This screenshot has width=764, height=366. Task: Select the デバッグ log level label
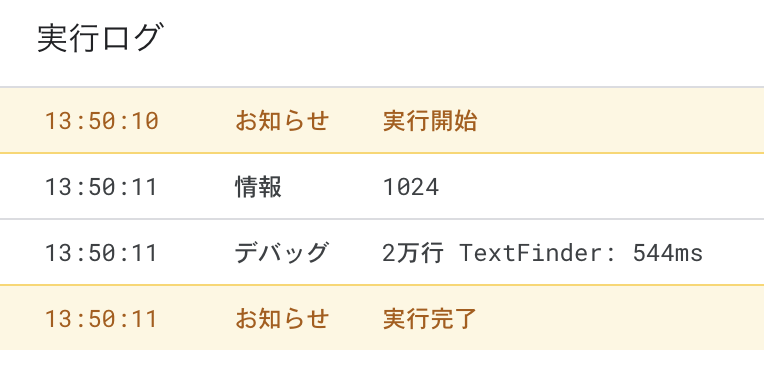tap(281, 253)
